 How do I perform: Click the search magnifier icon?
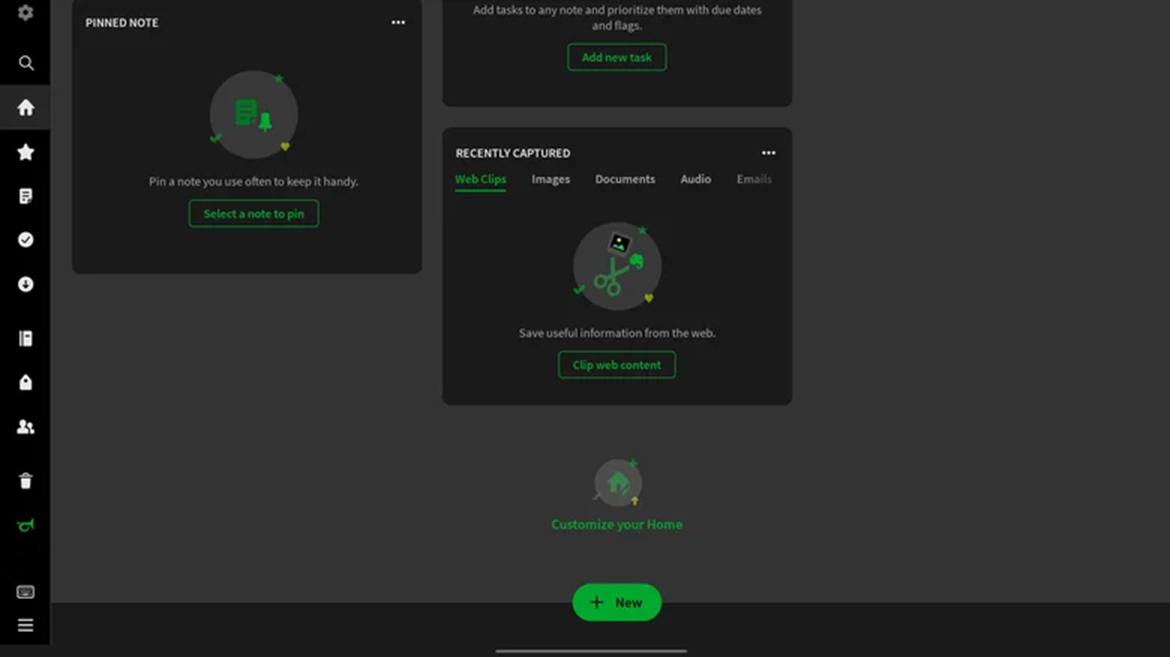tap(26, 63)
